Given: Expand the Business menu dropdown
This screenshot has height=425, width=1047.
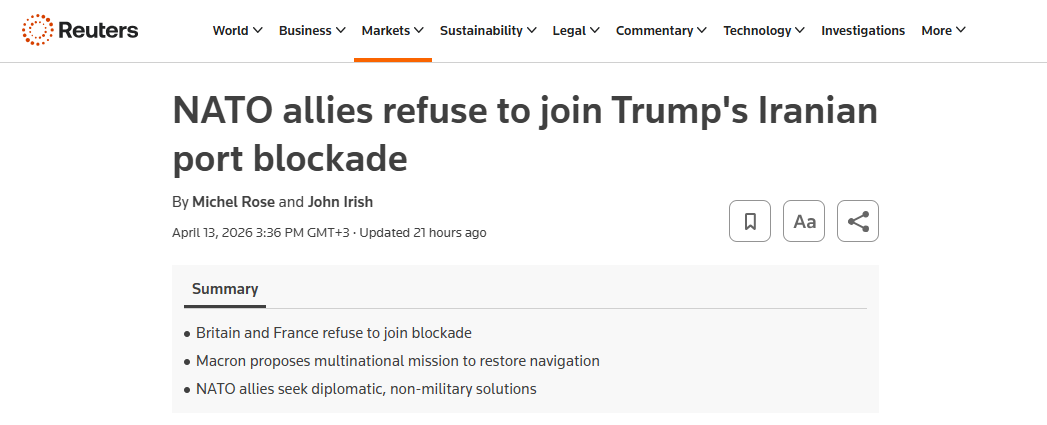Looking at the screenshot, I should 312,30.
